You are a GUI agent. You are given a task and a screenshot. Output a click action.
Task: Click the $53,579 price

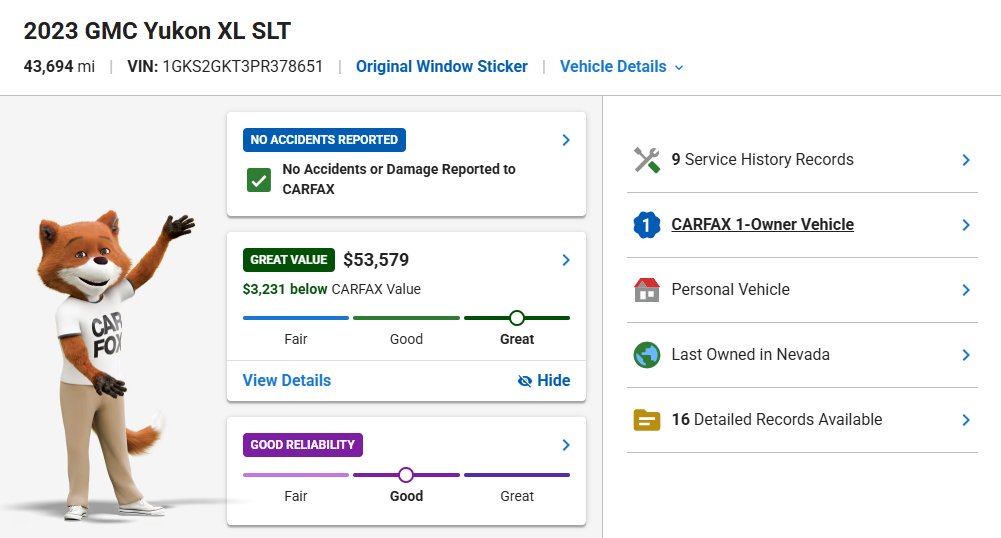(x=376, y=260)
